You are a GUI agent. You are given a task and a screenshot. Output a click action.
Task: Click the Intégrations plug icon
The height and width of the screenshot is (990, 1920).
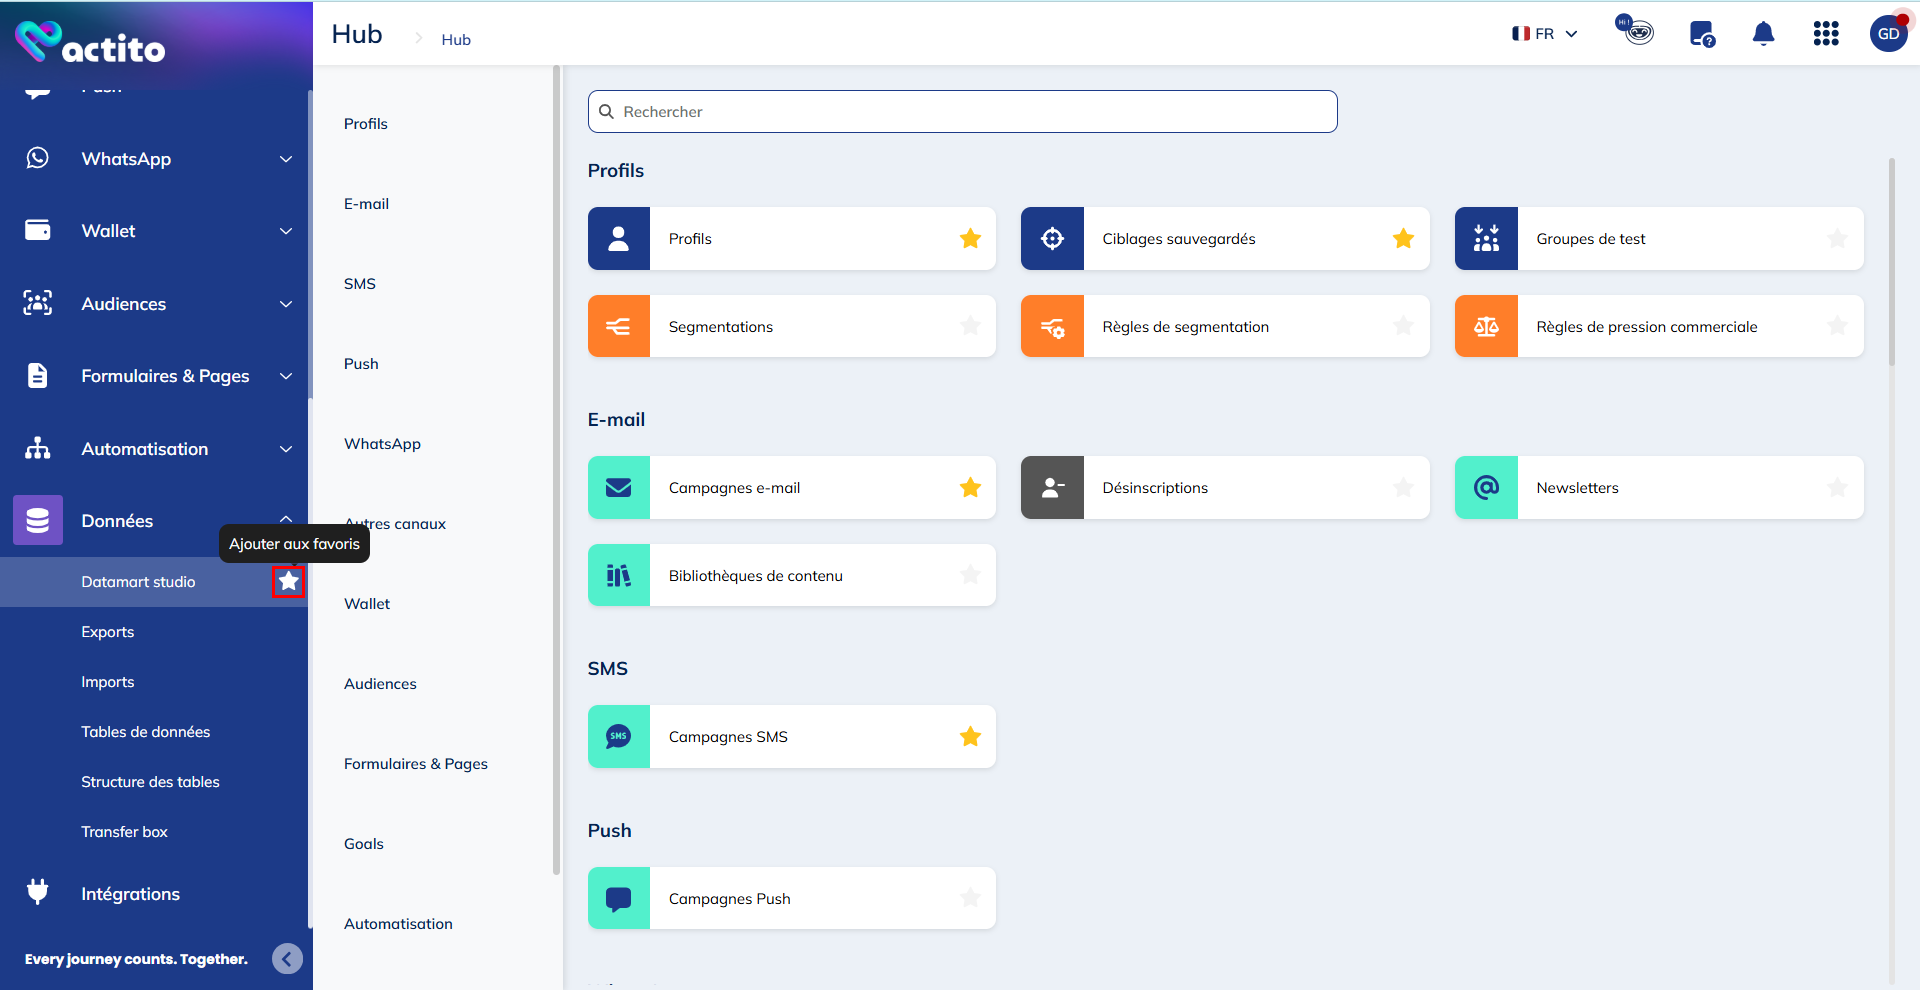pos(38,892)
